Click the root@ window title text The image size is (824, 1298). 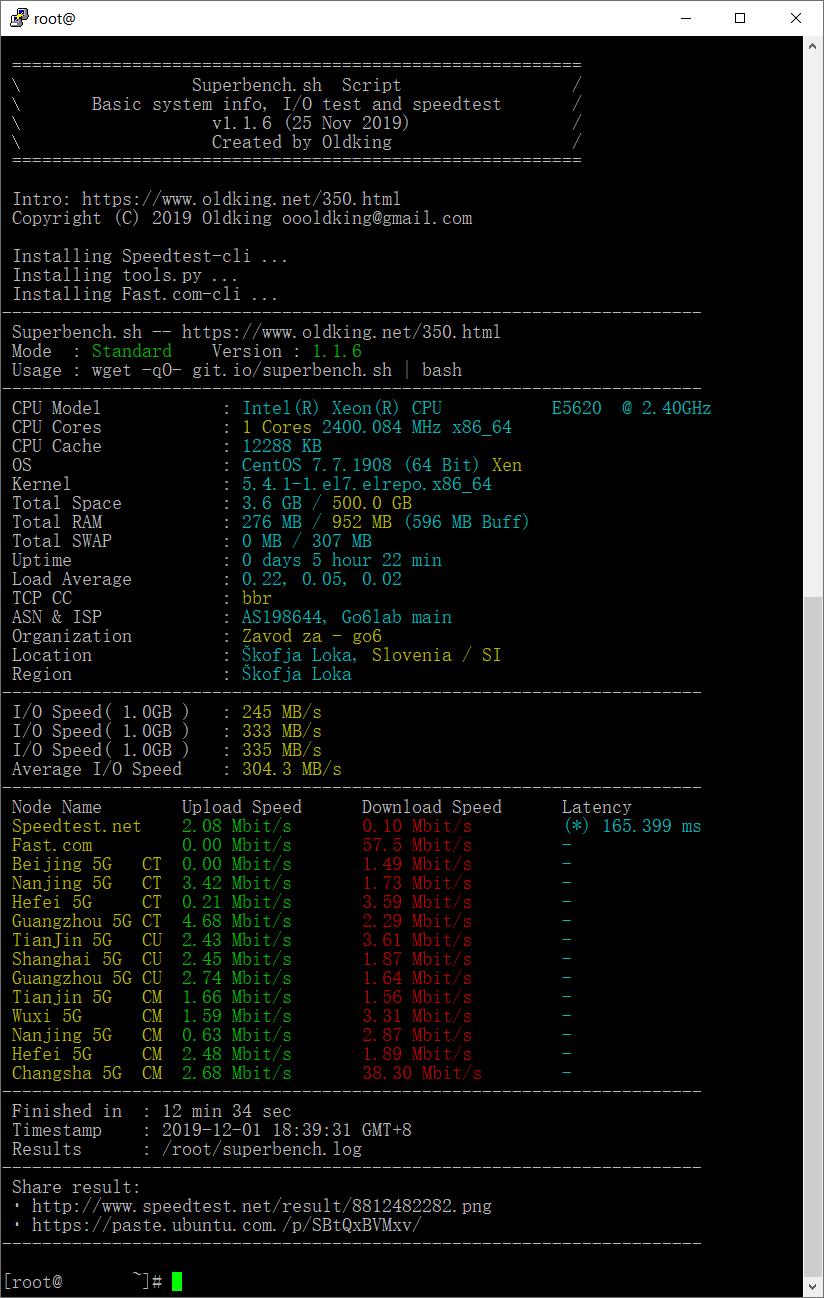tap(54, 18)
